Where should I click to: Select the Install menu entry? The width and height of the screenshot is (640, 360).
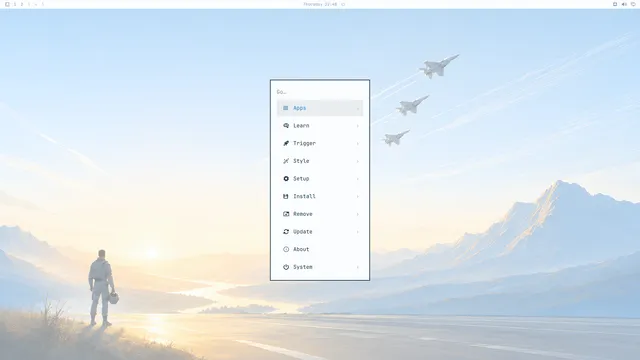[320, 196]
